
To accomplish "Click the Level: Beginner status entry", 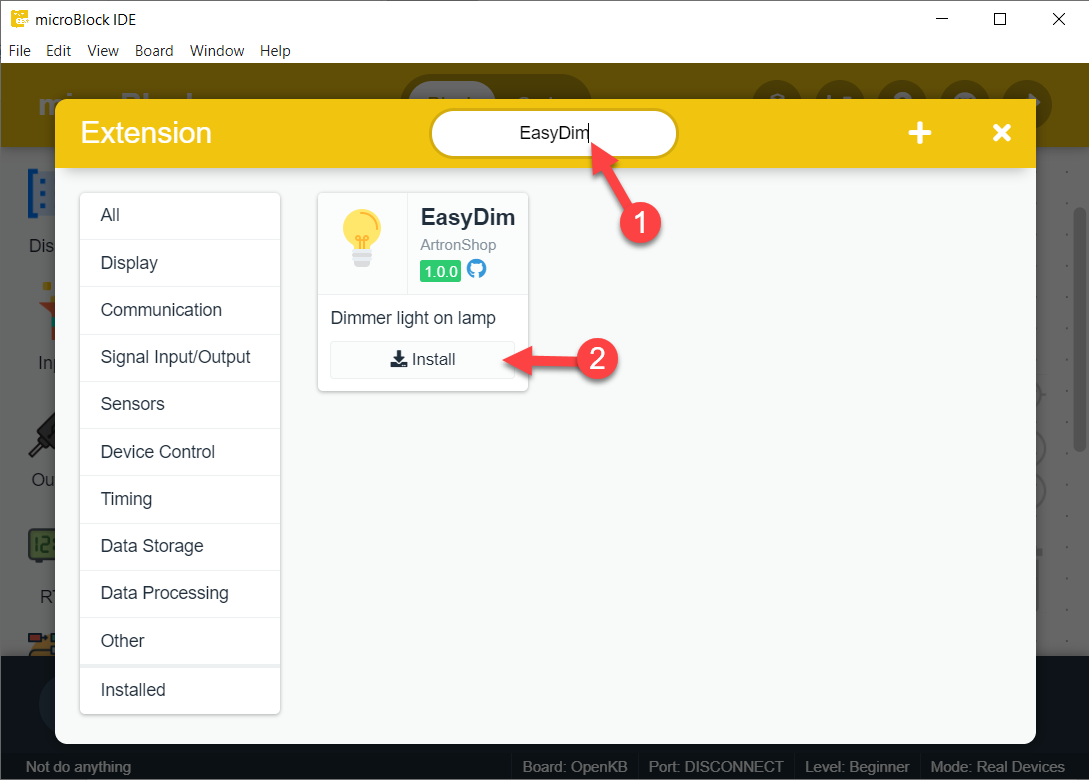I will coord(857,767).
